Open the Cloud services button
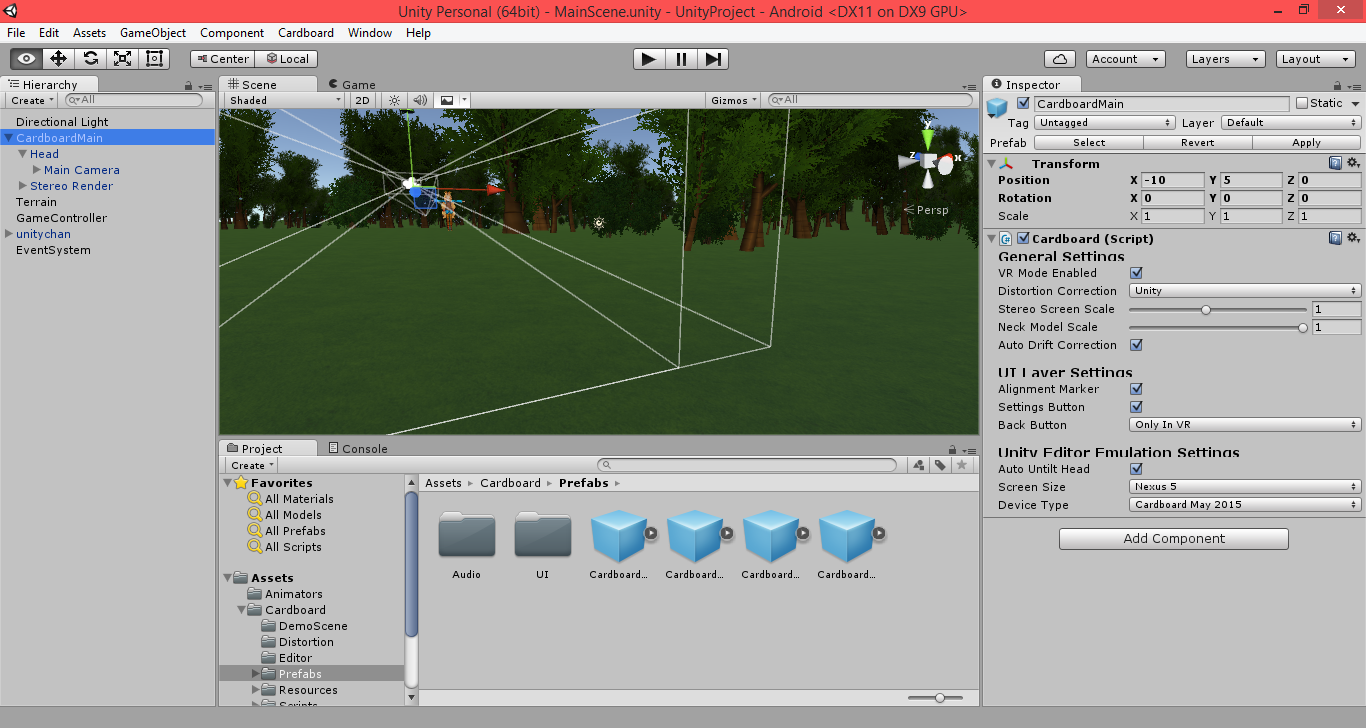Screen dimensions: 1366x728 click(x=1059, y=59)
